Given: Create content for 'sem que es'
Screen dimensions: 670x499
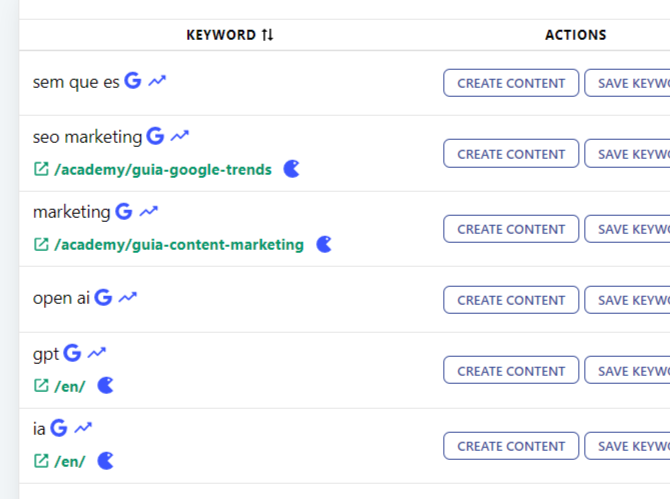Looking at the screenshot, I should pos(511,83).
